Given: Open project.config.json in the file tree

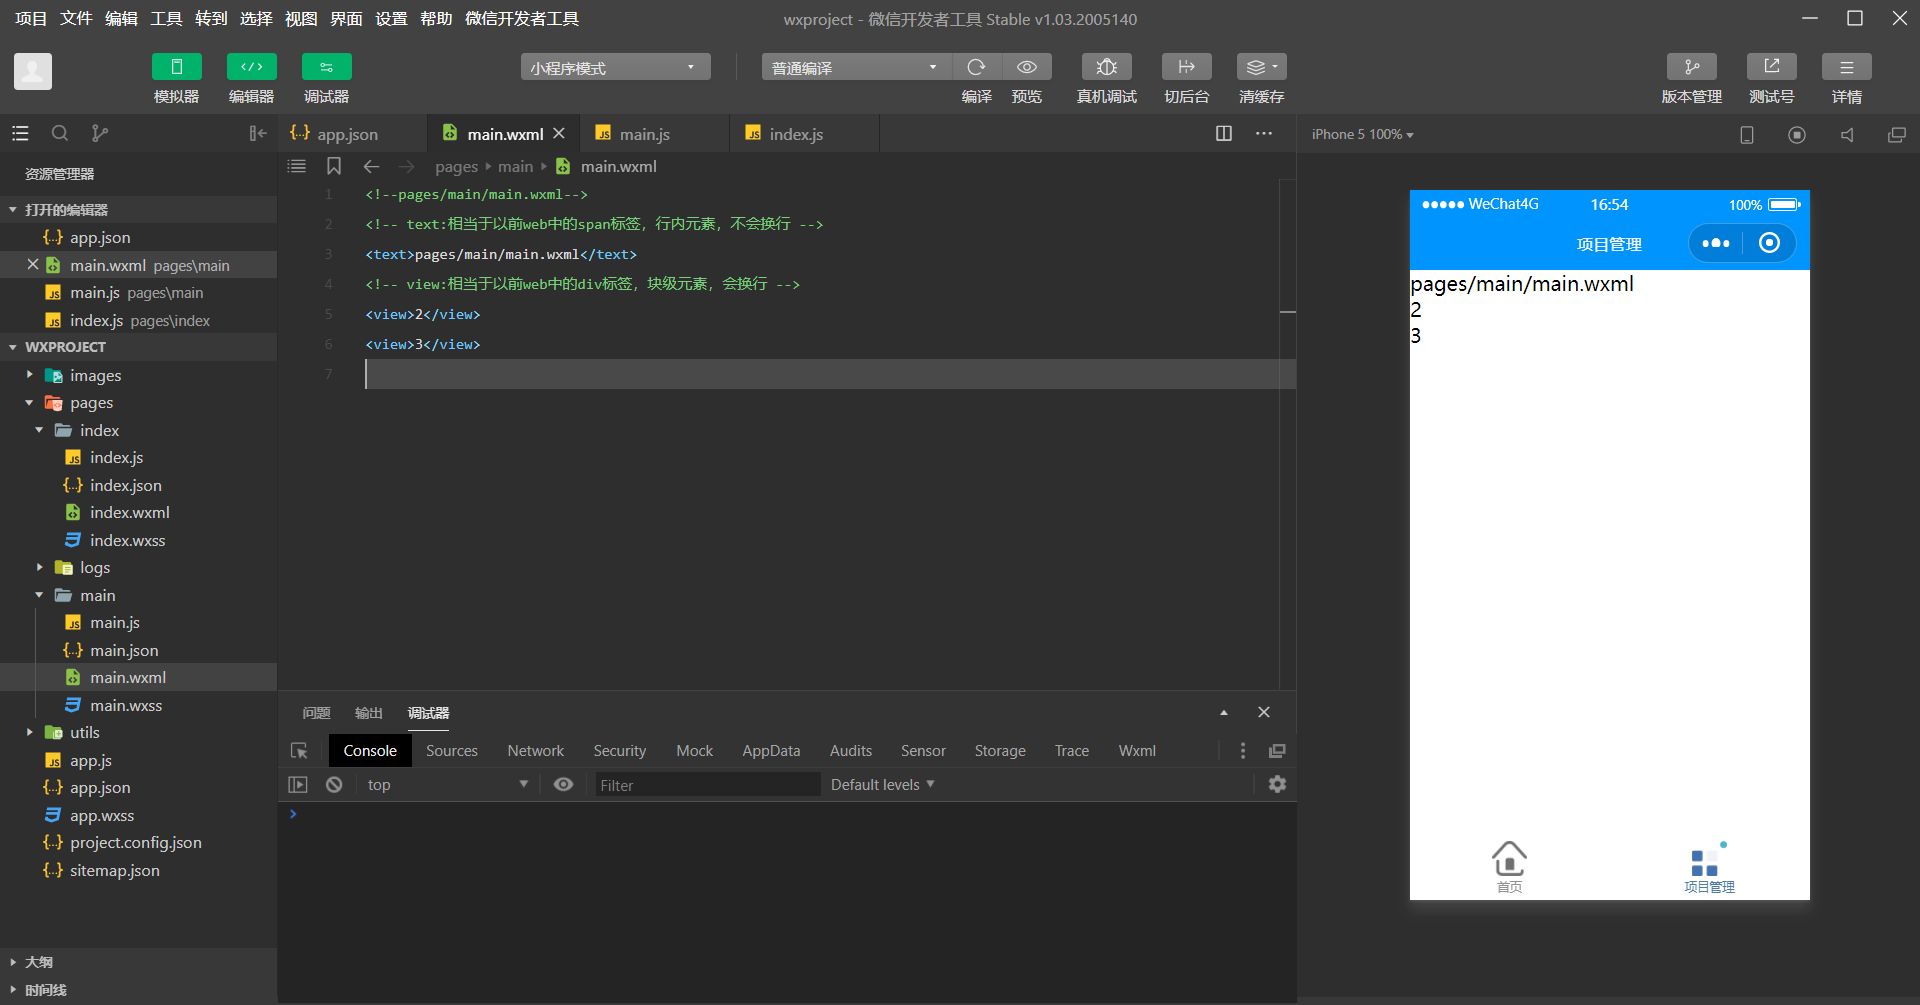Looking at the screenshot, I should 138,842.
